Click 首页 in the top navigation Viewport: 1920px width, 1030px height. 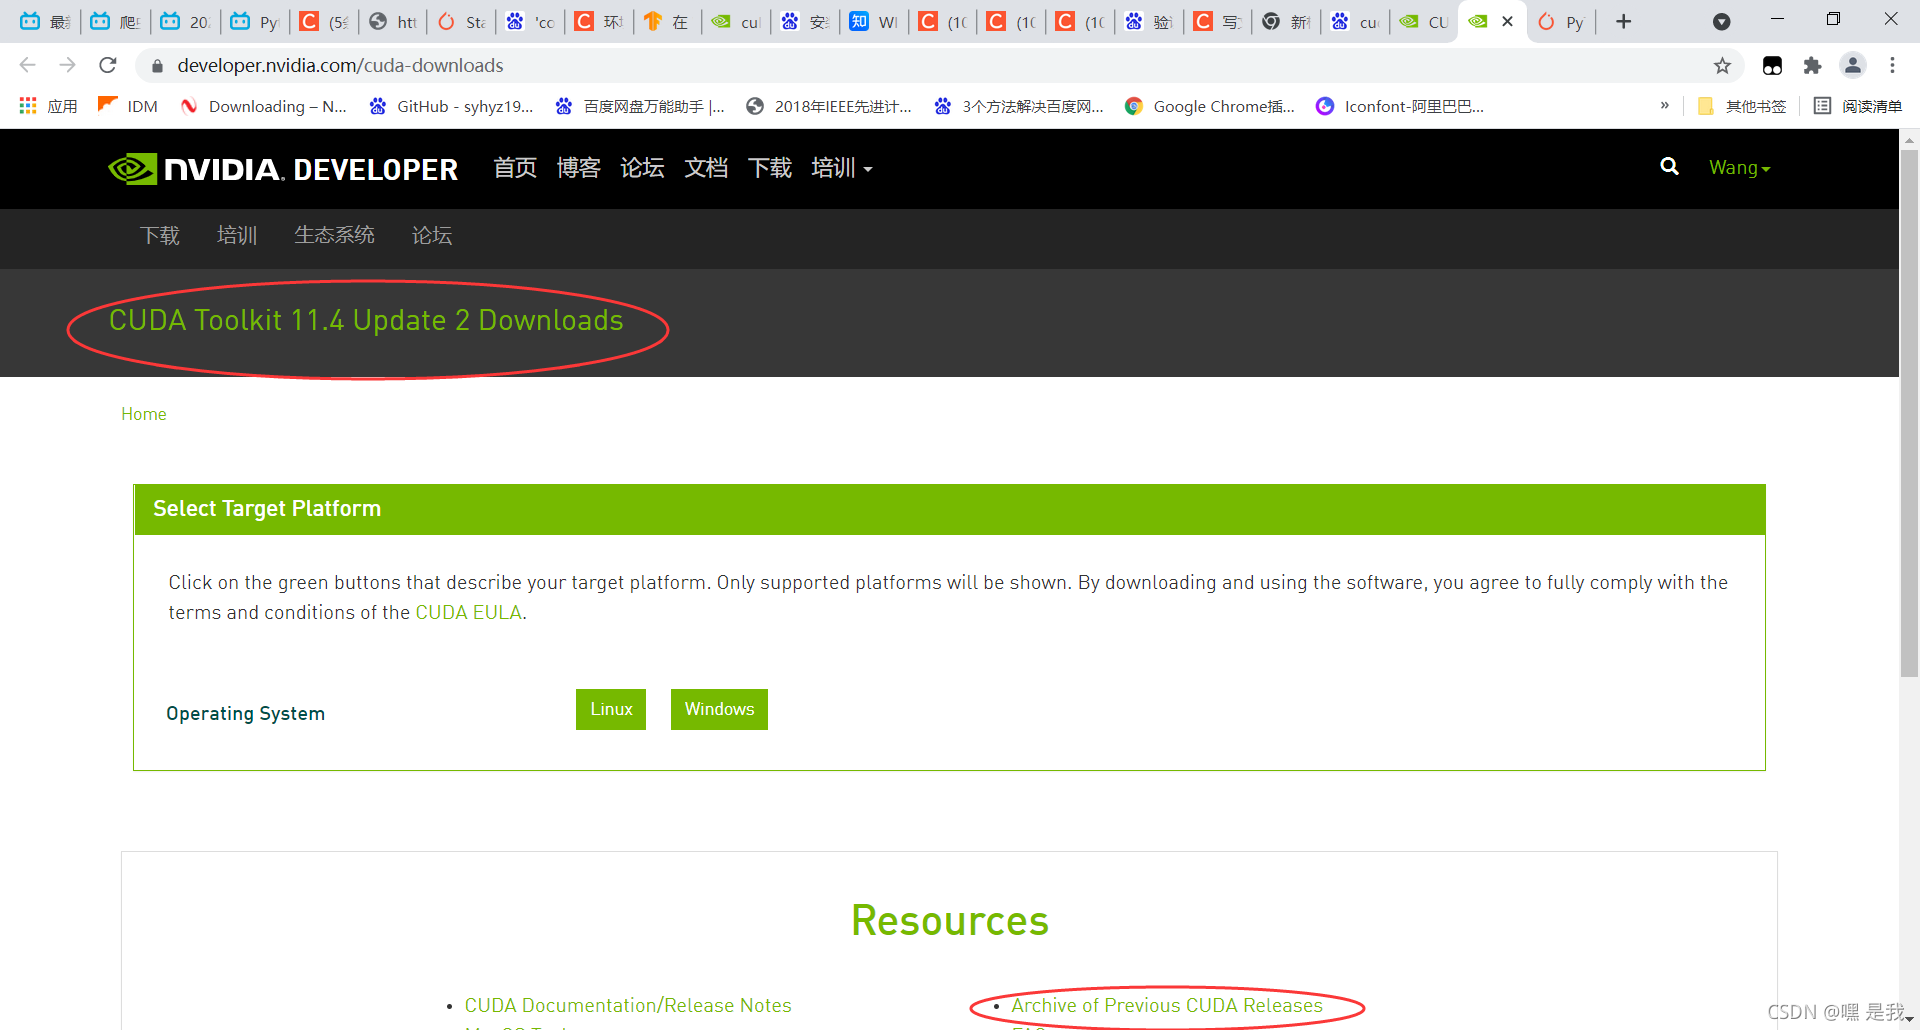click(515, 168)
